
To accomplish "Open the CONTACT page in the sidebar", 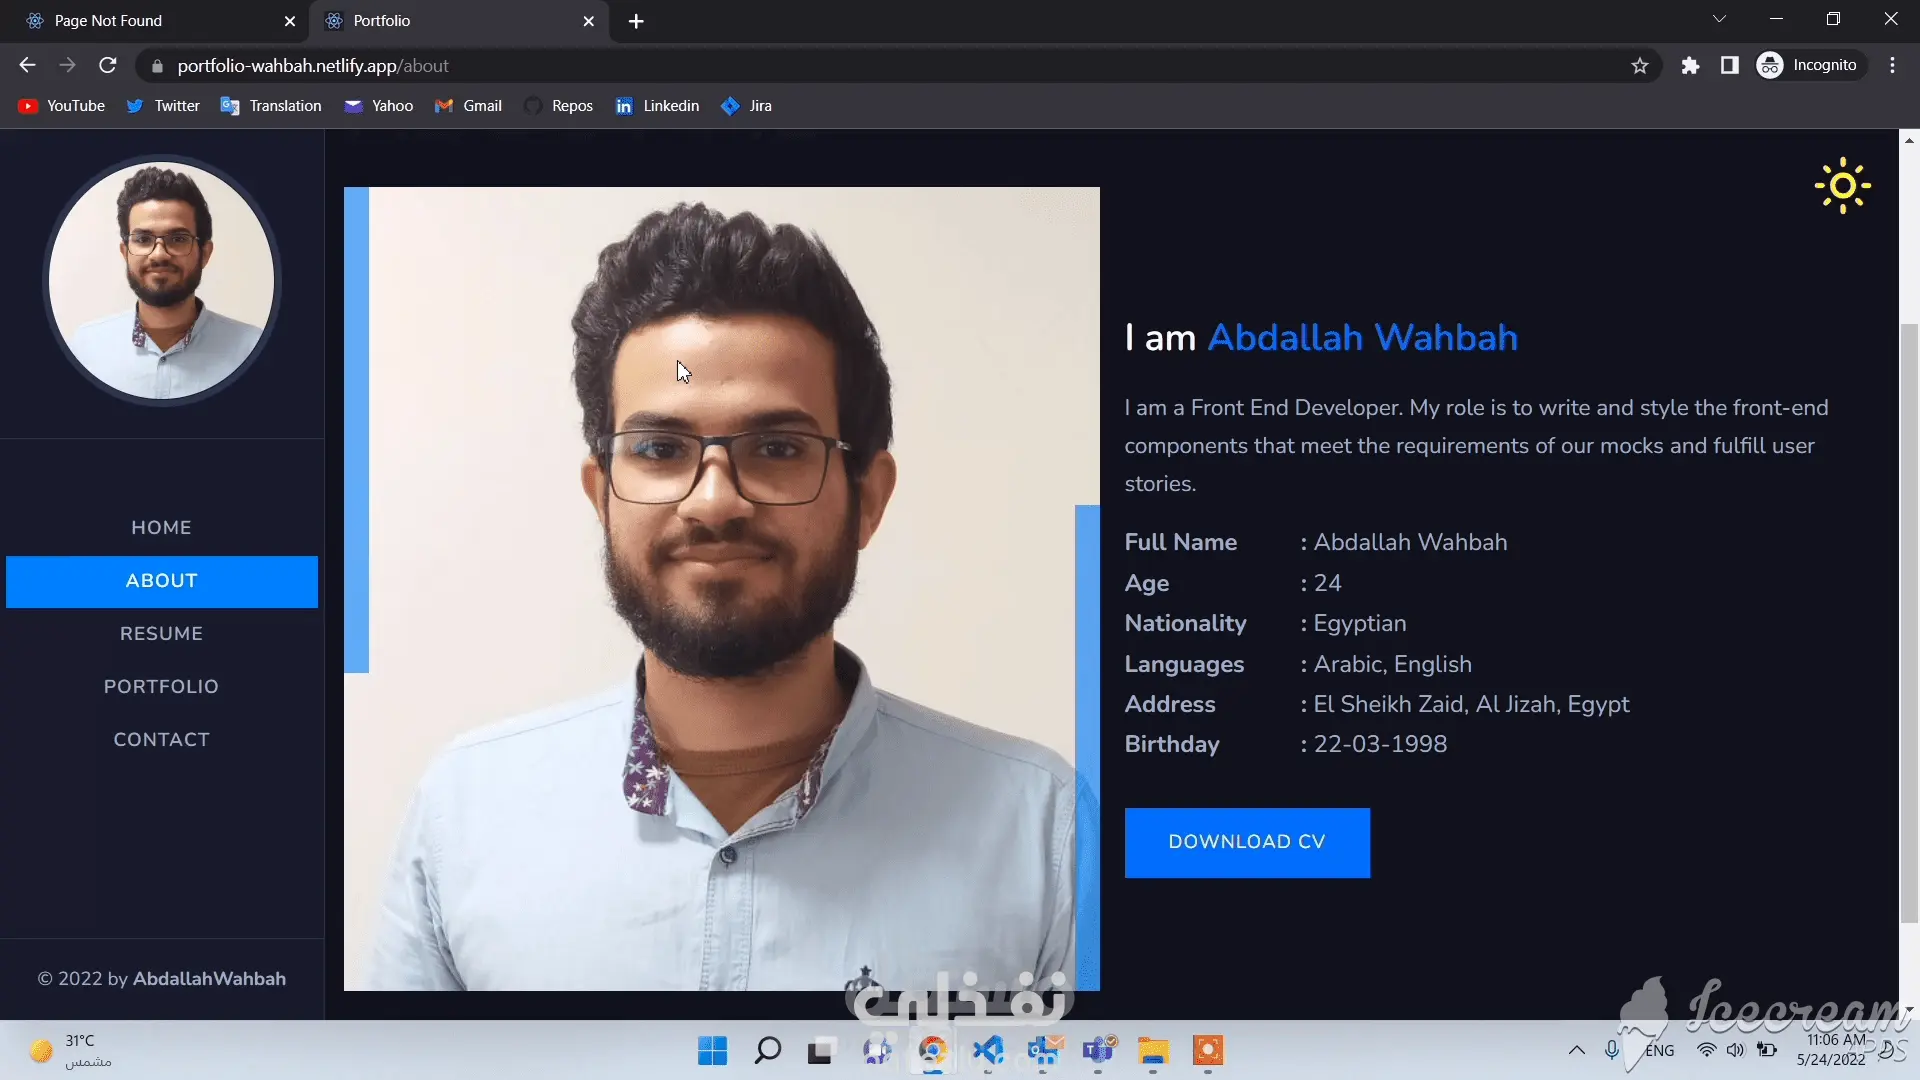I will (x=161, y=740).
